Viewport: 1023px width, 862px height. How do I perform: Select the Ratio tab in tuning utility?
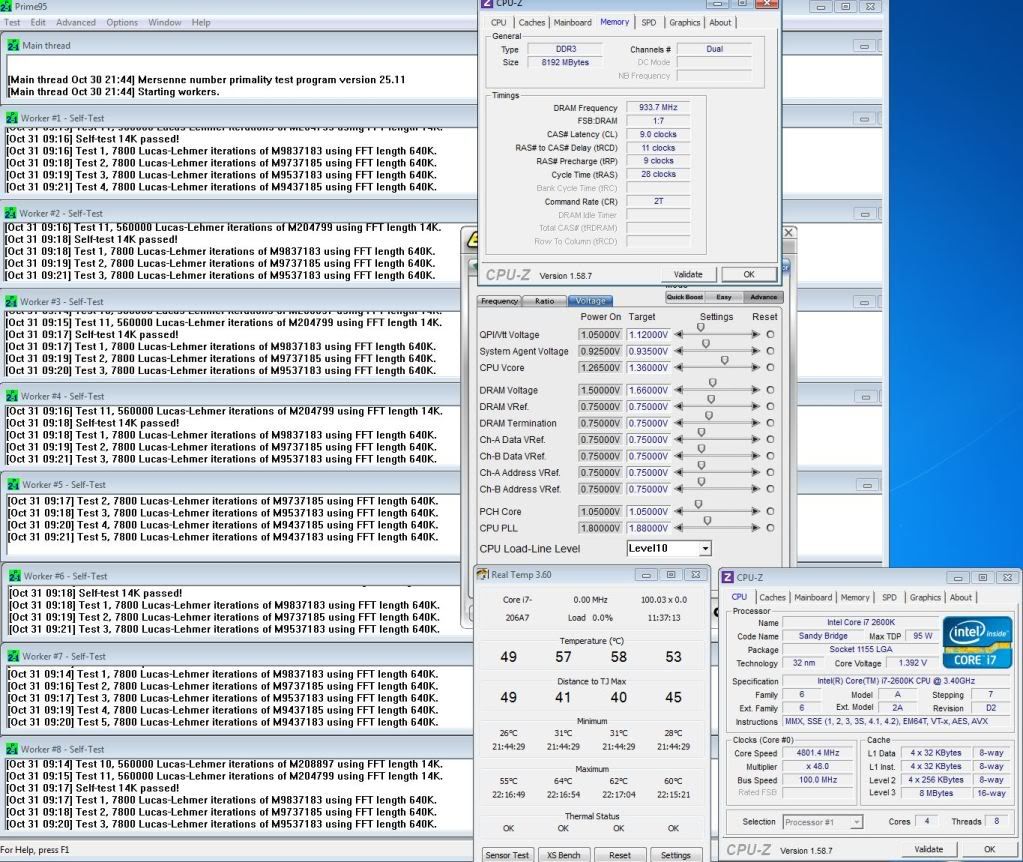(x=545, y=301)
